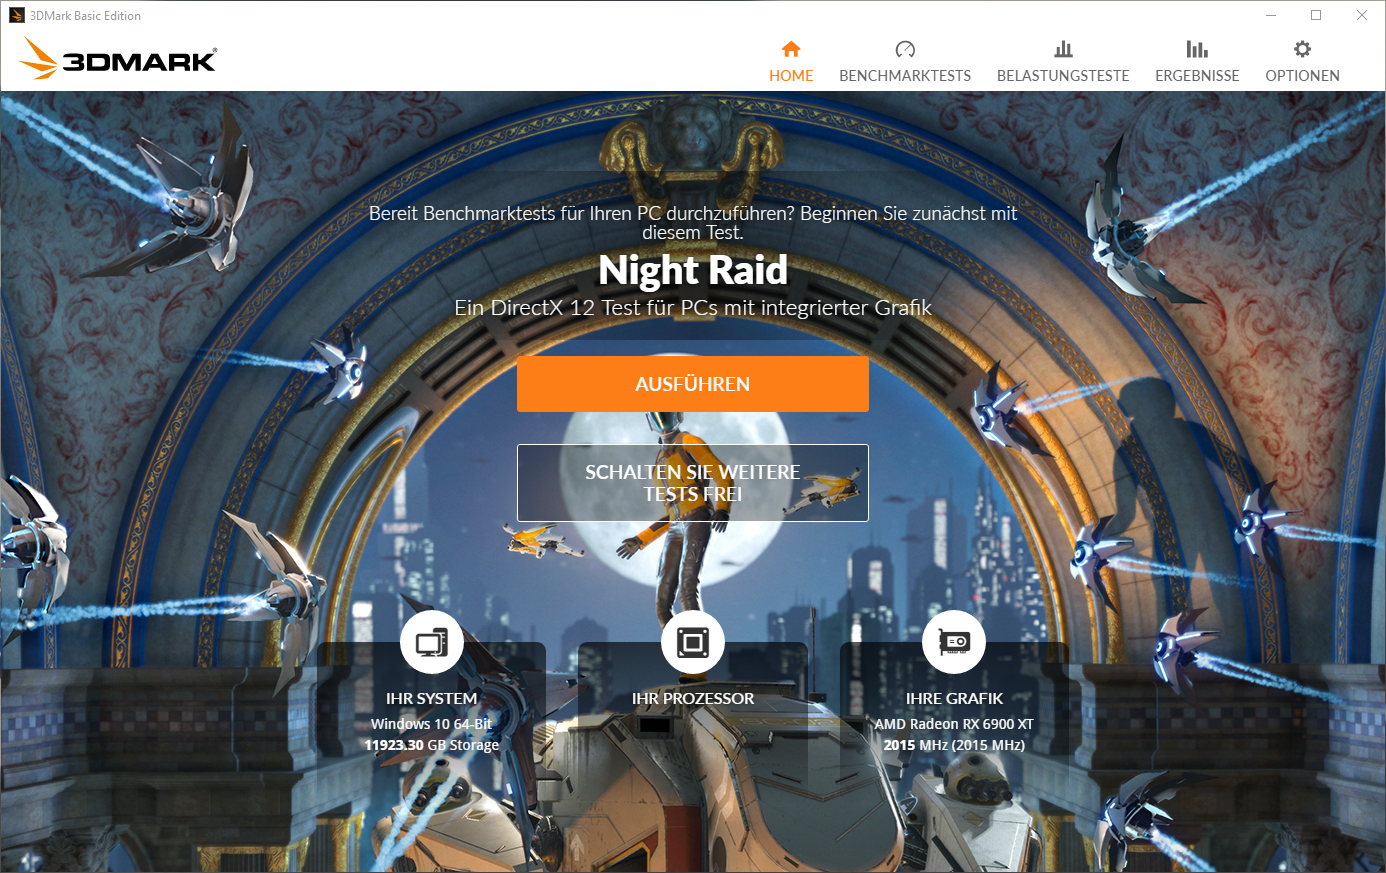Click the Bereit Benchmarktests intro text
Viewport: 1386px width, 873px height.
coord(693,223)
